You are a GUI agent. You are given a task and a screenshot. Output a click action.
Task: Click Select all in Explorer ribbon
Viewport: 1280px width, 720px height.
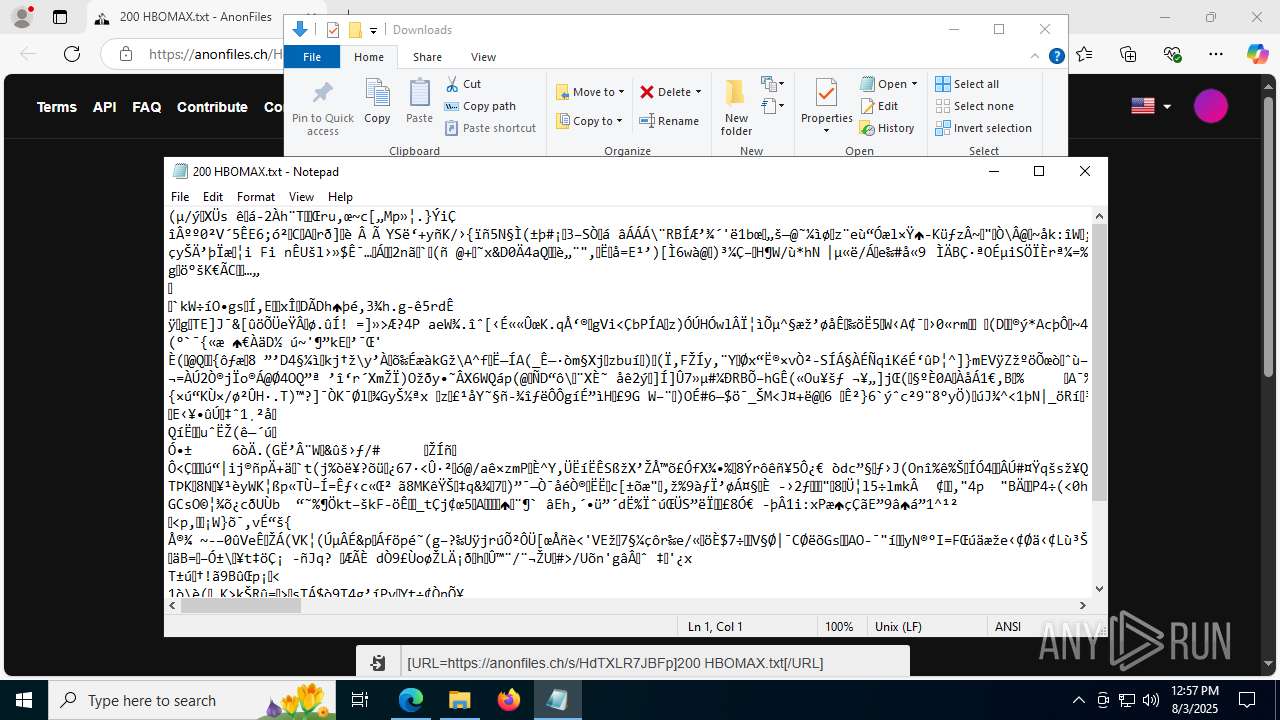[x=967, y=84]
